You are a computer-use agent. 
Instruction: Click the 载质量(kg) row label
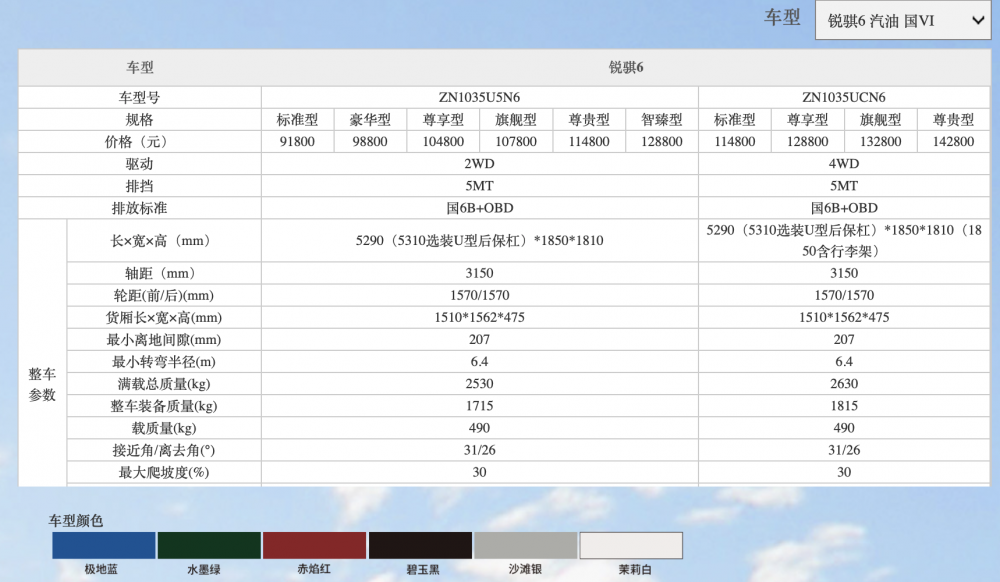click(x=164, y=428)
